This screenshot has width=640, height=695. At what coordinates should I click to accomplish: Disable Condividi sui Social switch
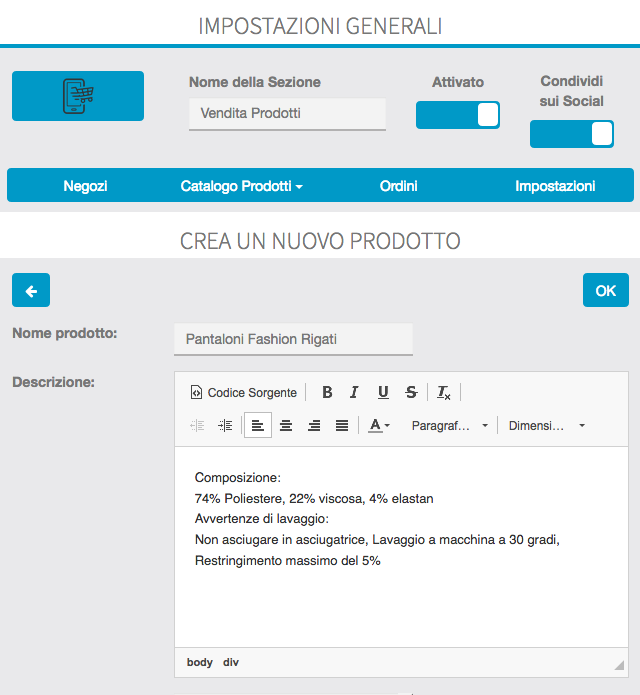tap(571, 134)
